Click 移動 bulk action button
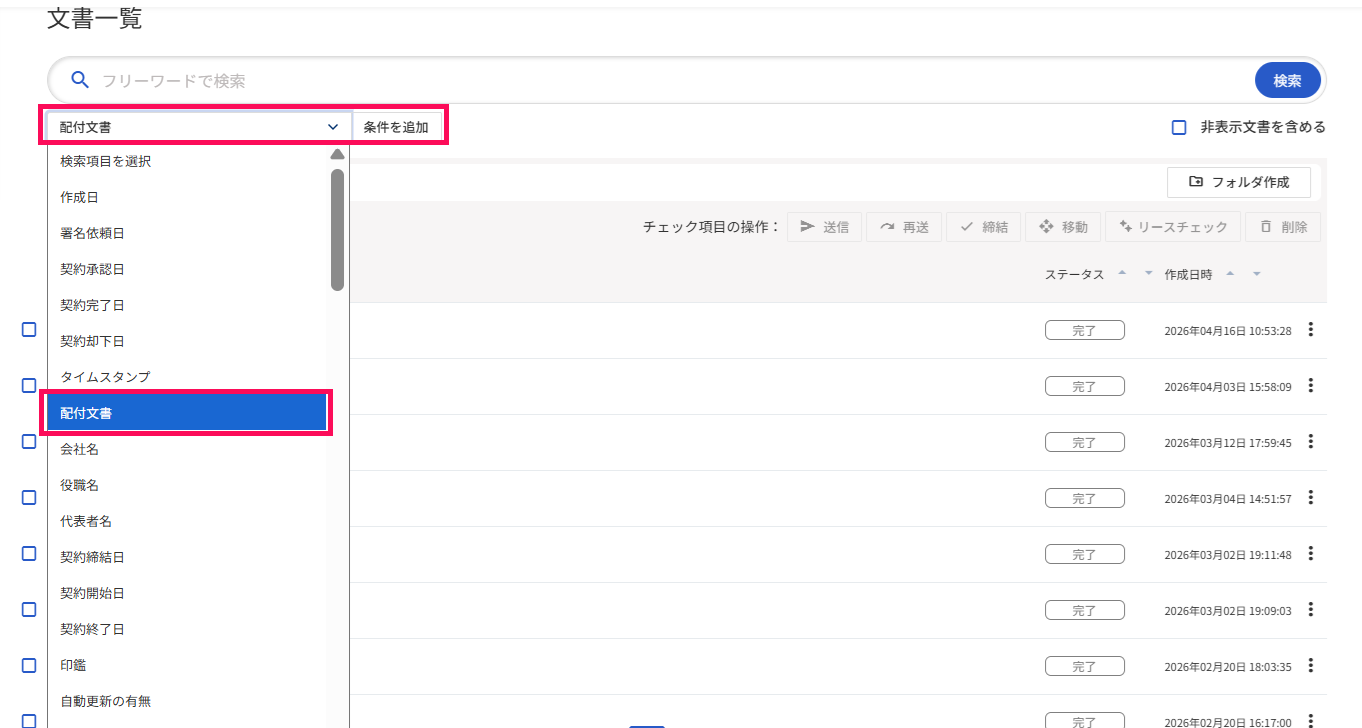Viewport: 1362px width, 728px height. pos(1063,227)
